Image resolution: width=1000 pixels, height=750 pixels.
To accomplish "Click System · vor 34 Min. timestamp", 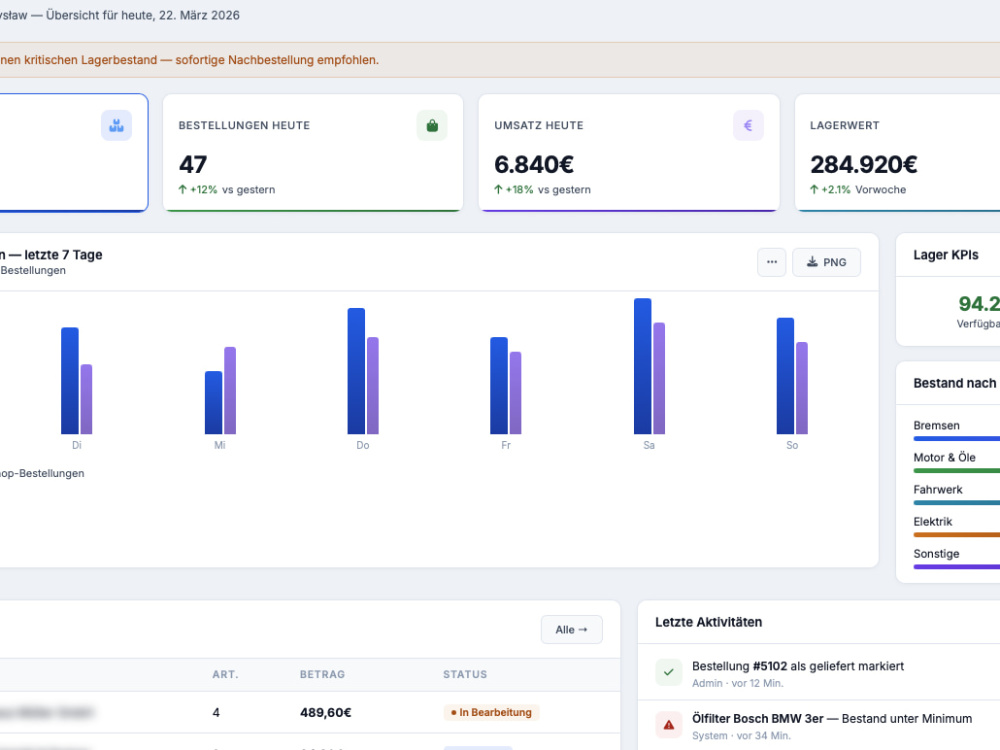I will pos(741,735).
